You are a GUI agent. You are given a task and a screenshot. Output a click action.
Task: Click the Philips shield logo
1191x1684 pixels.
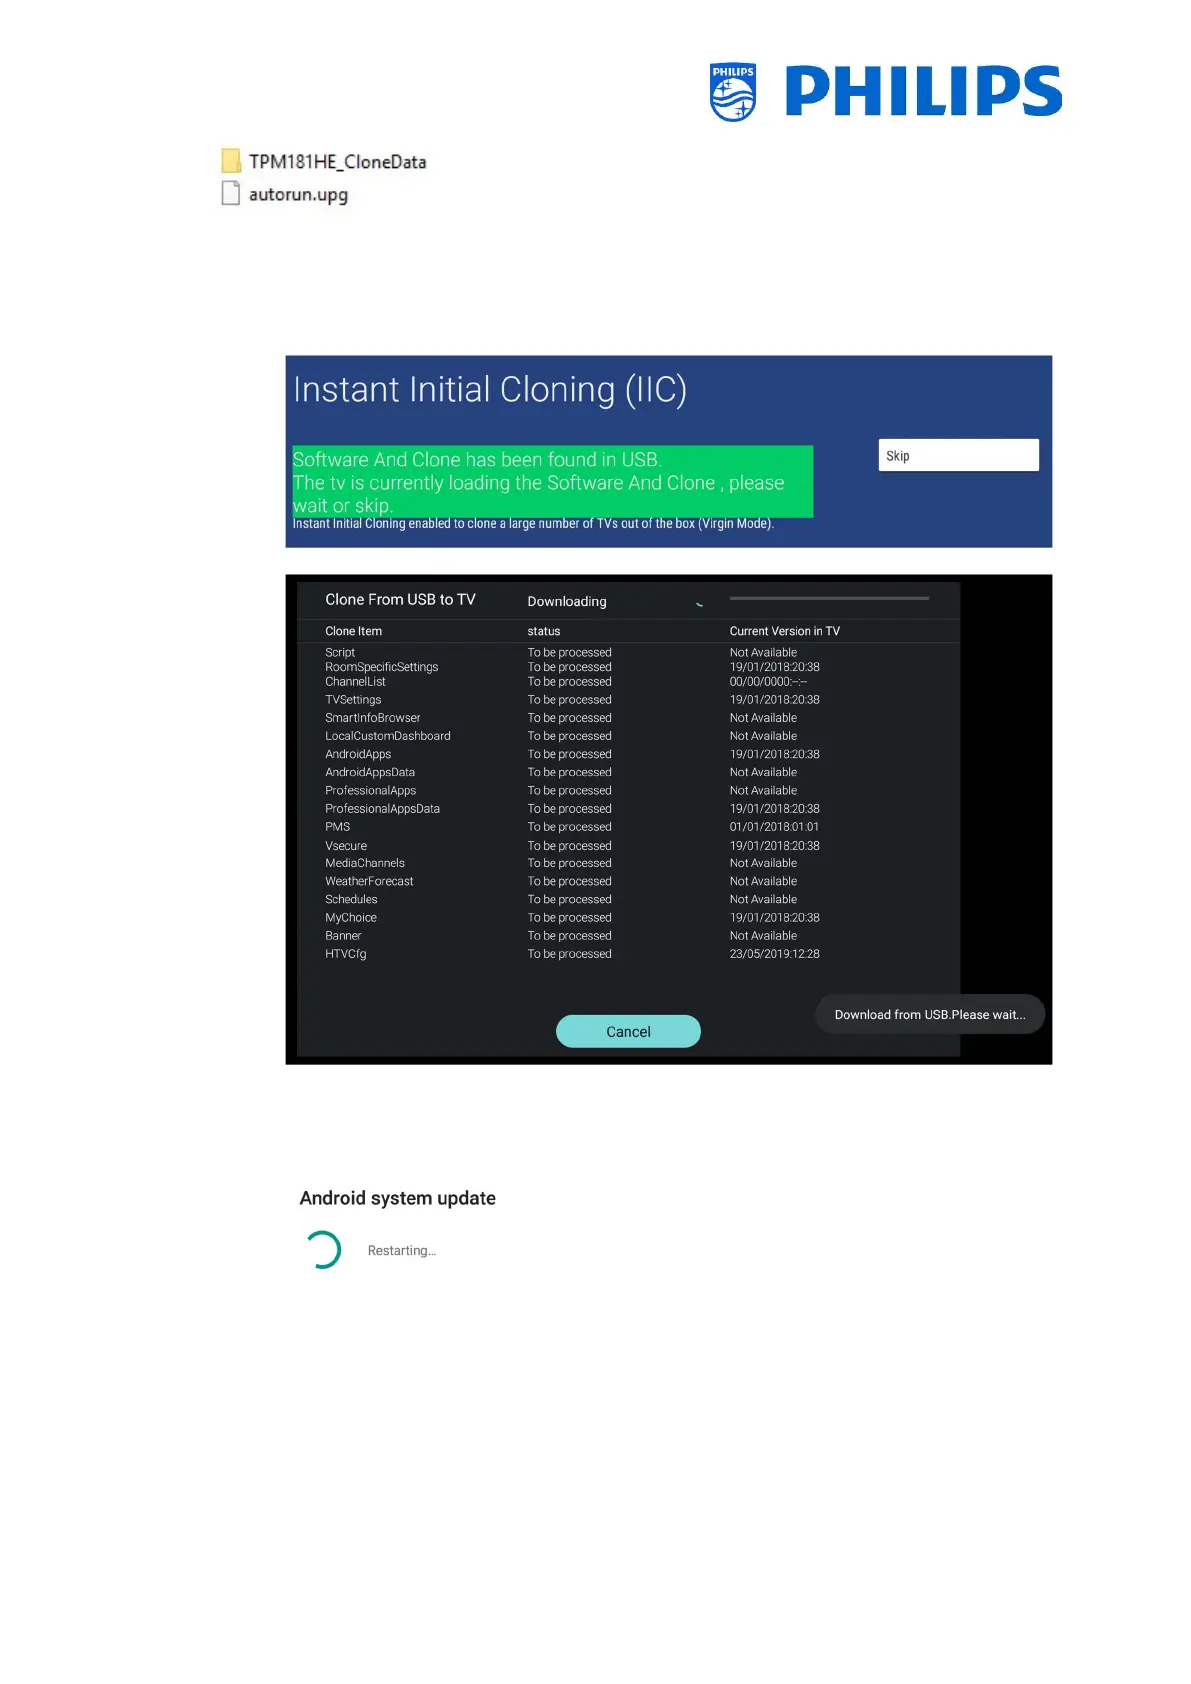[x=733, y=92]
